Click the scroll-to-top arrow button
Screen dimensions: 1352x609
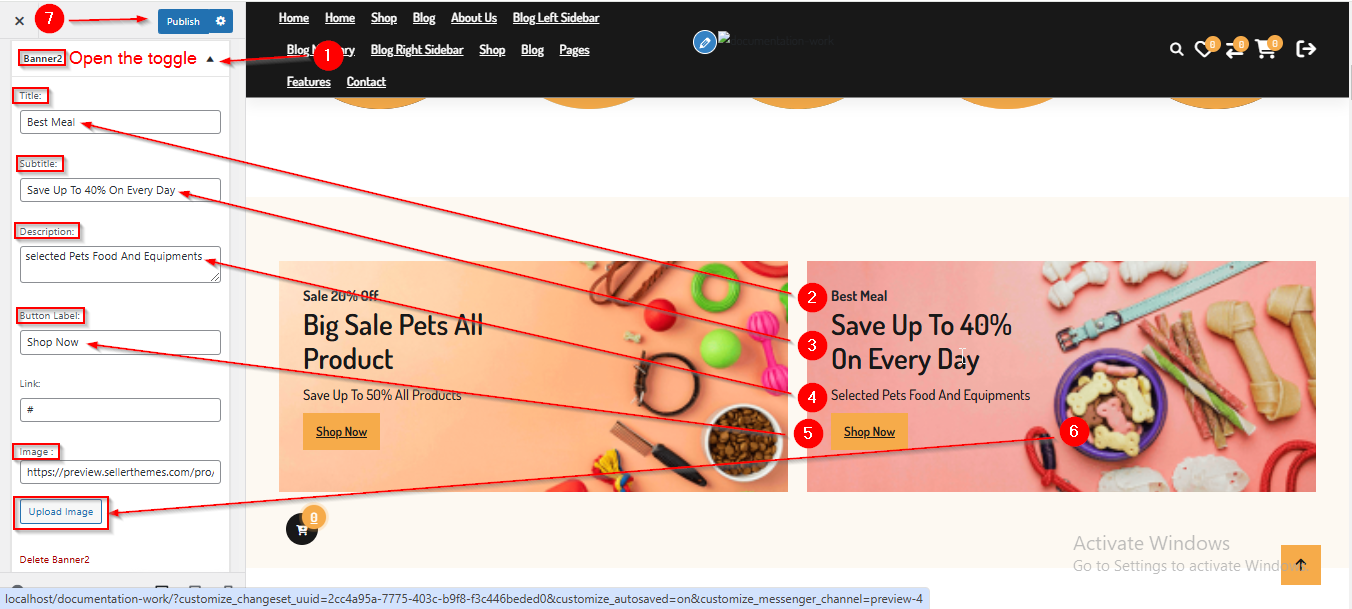1300,565
